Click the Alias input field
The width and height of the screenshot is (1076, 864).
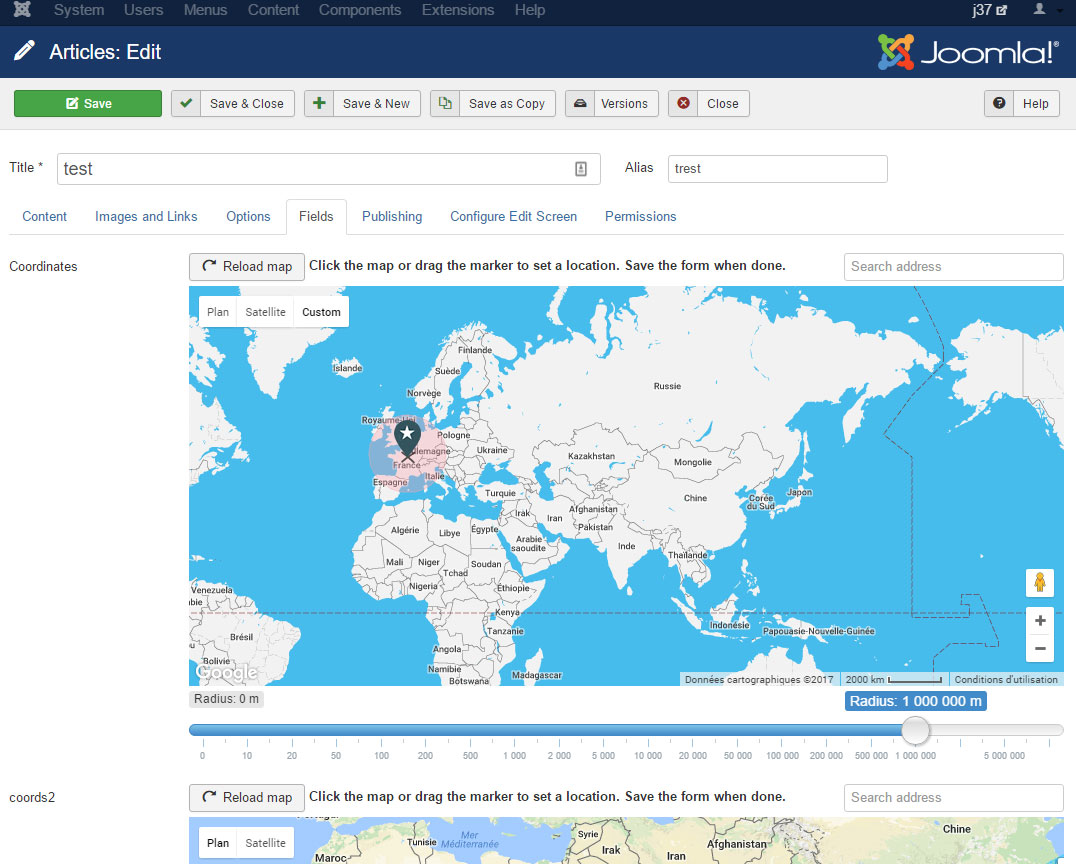click(777, 169)
